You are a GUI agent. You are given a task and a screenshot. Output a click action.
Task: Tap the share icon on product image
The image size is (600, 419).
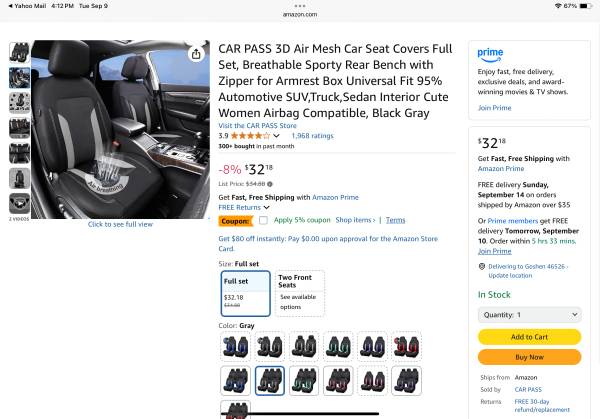tap(196, 54)
